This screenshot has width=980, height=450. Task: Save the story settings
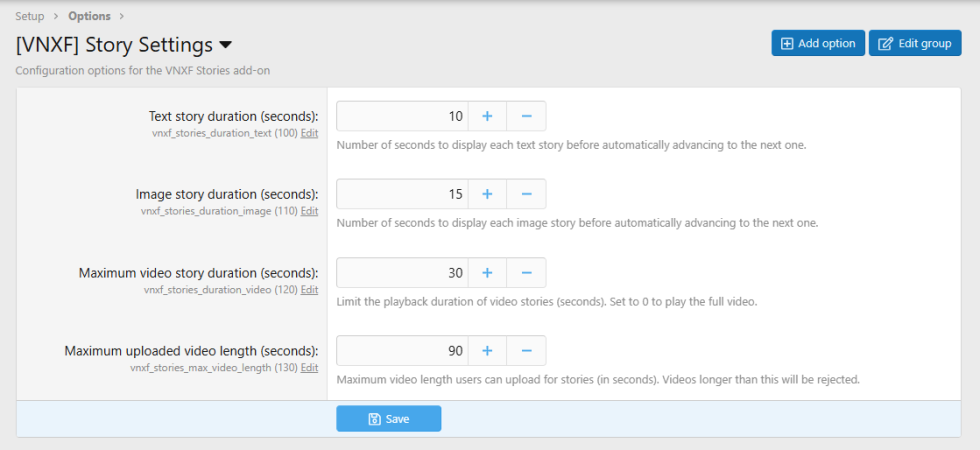(388, 419)
